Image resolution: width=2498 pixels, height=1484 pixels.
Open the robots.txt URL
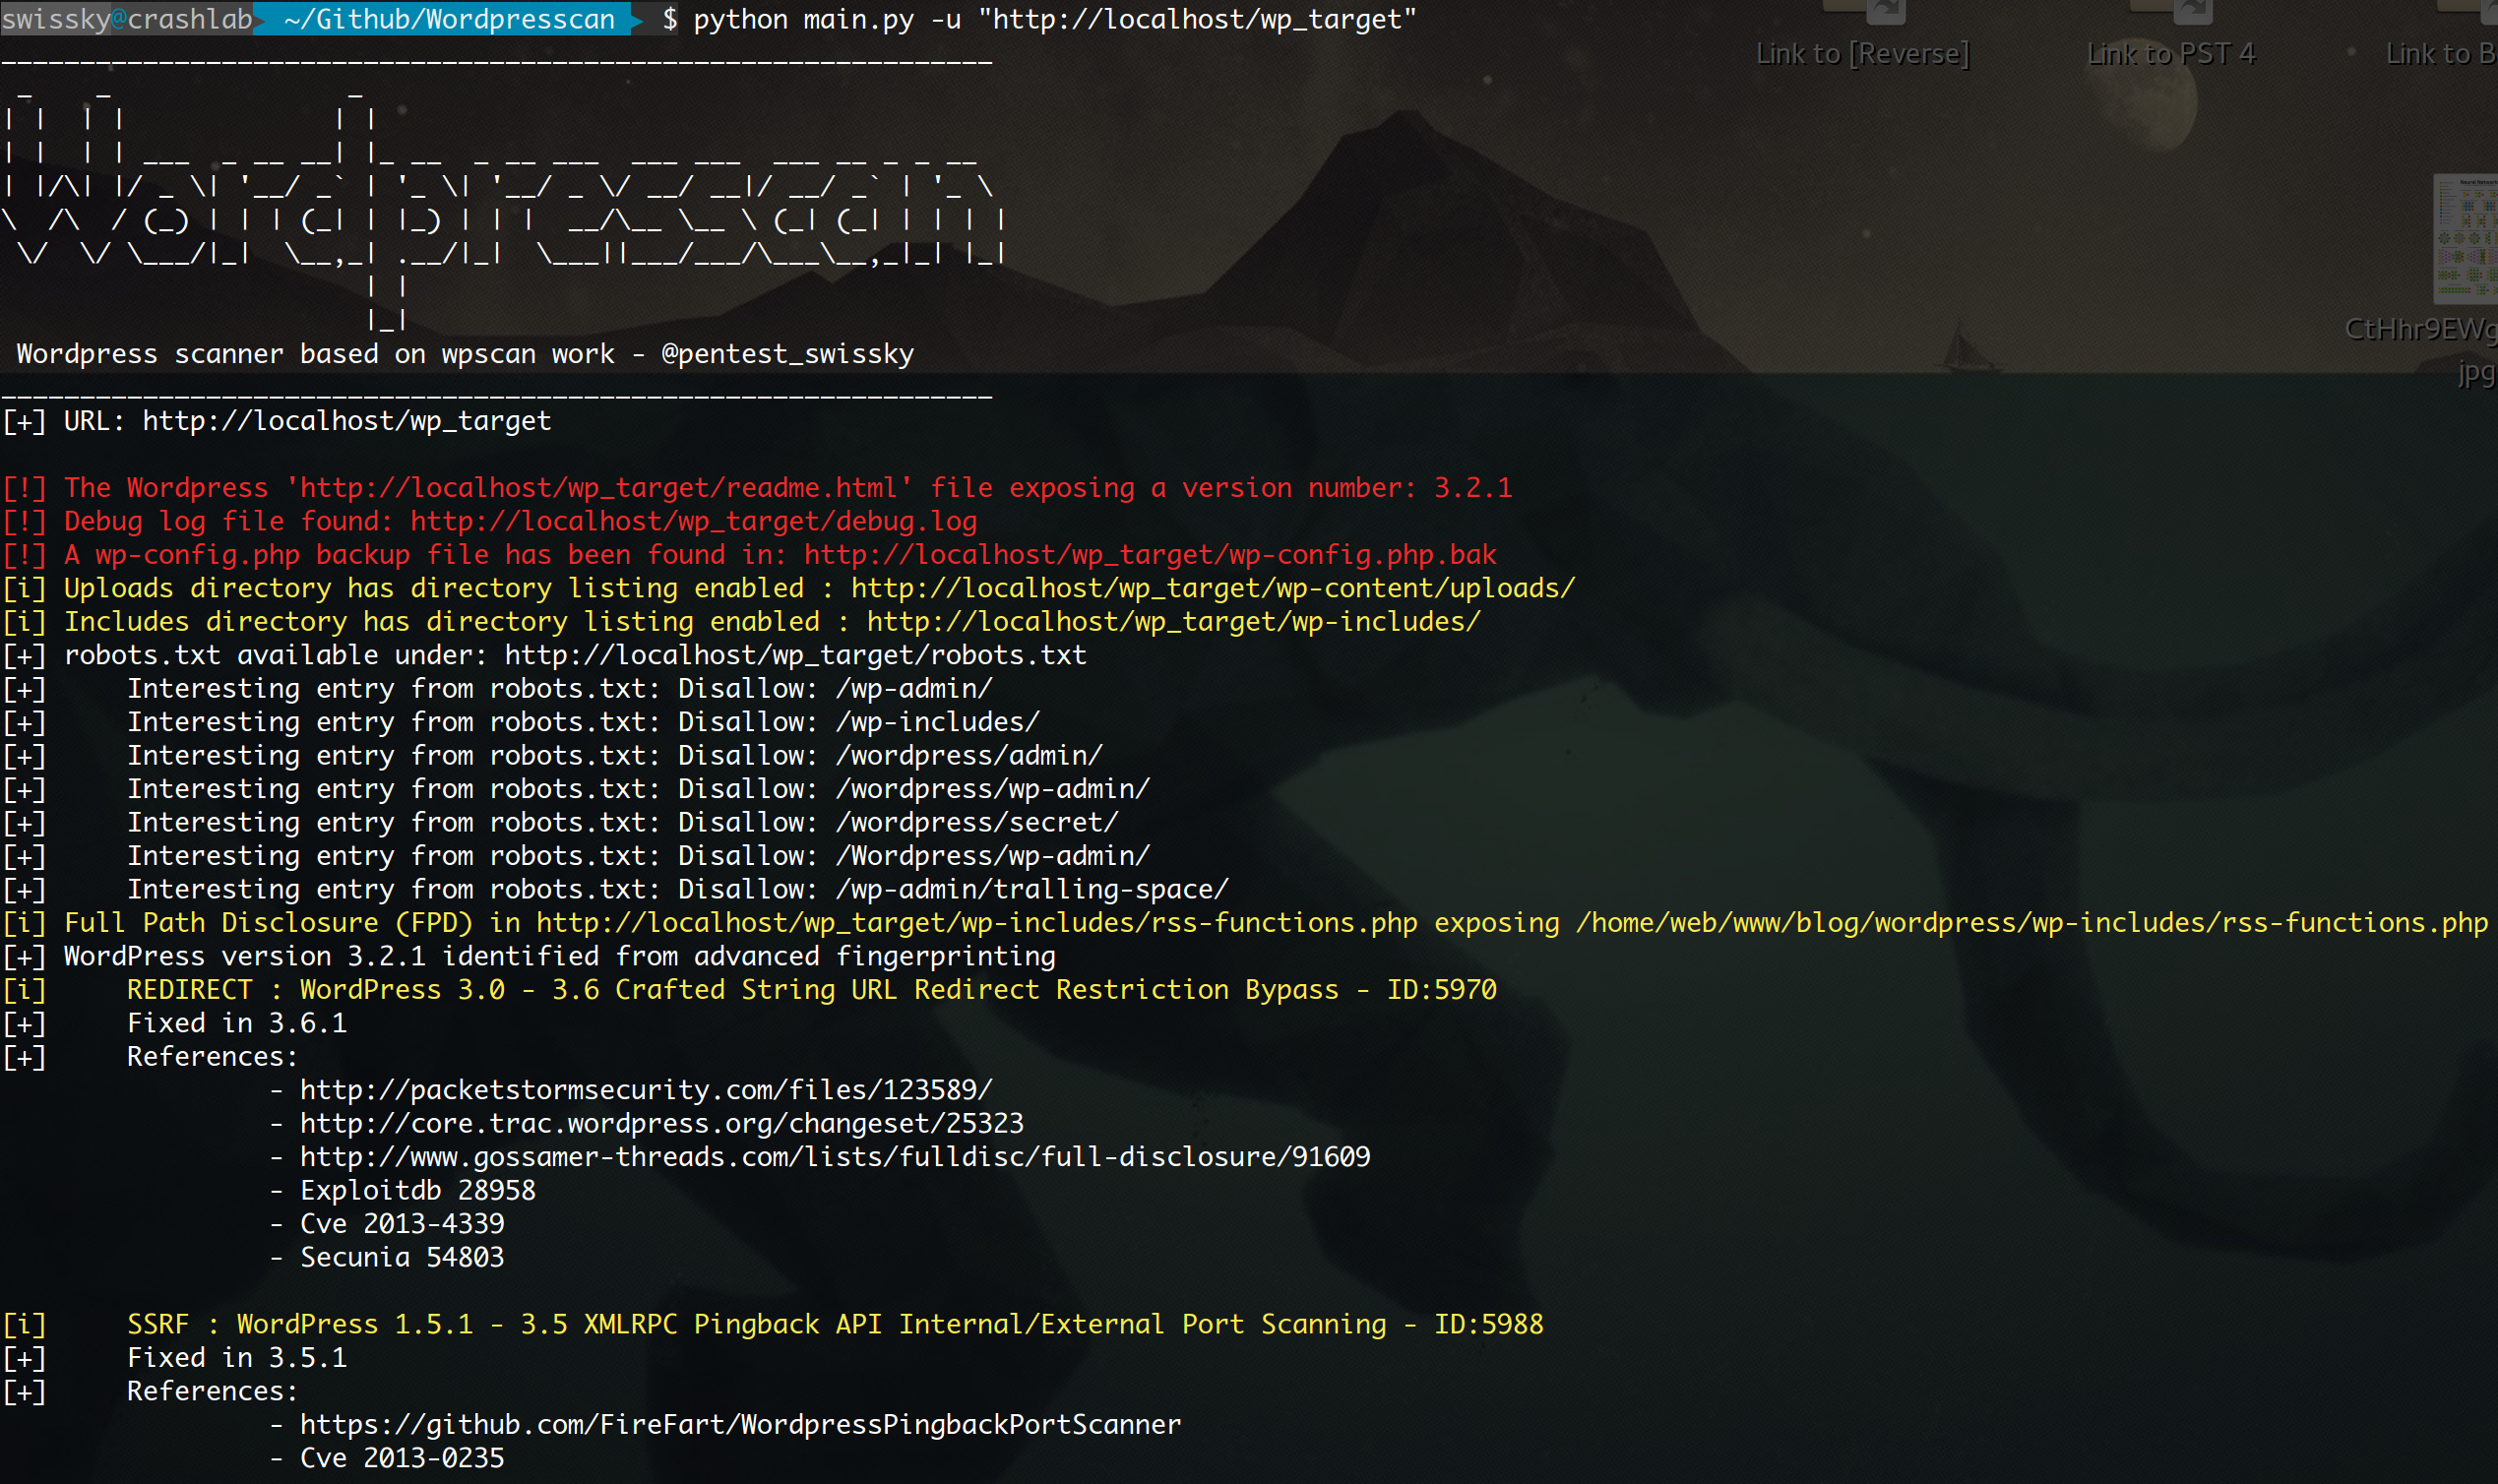tap(795, 655)
